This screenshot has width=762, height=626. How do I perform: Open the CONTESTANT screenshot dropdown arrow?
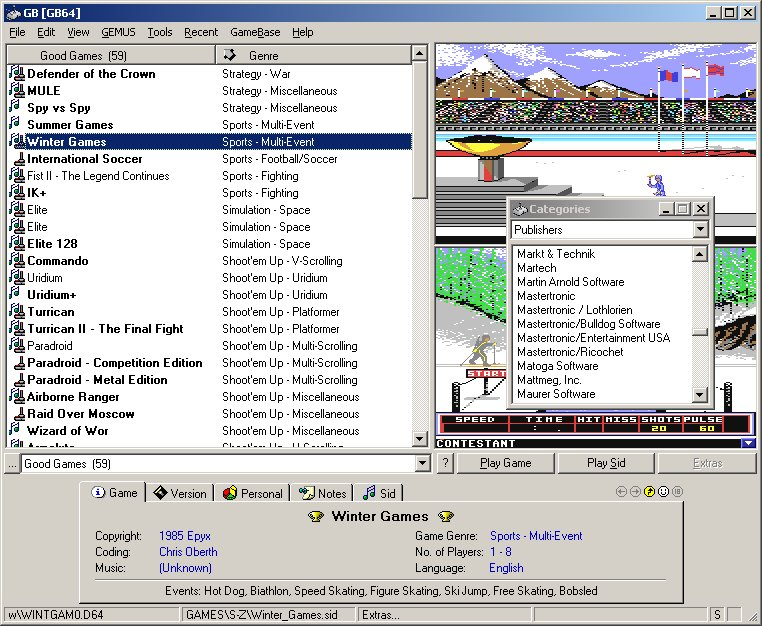pos(748,443)
